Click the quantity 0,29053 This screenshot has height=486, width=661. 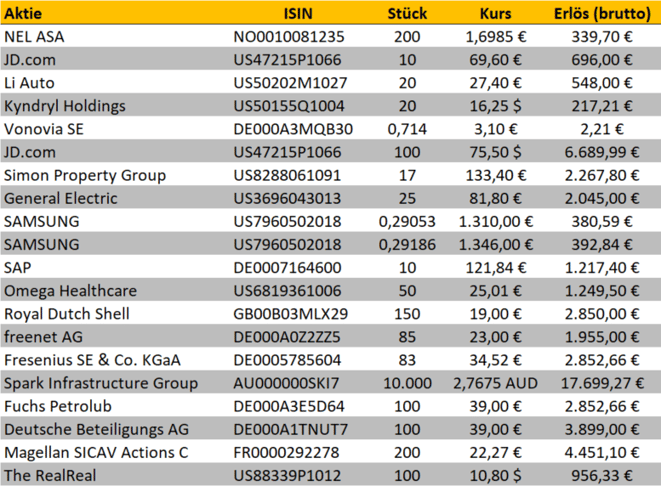click(x=407, y=222)
